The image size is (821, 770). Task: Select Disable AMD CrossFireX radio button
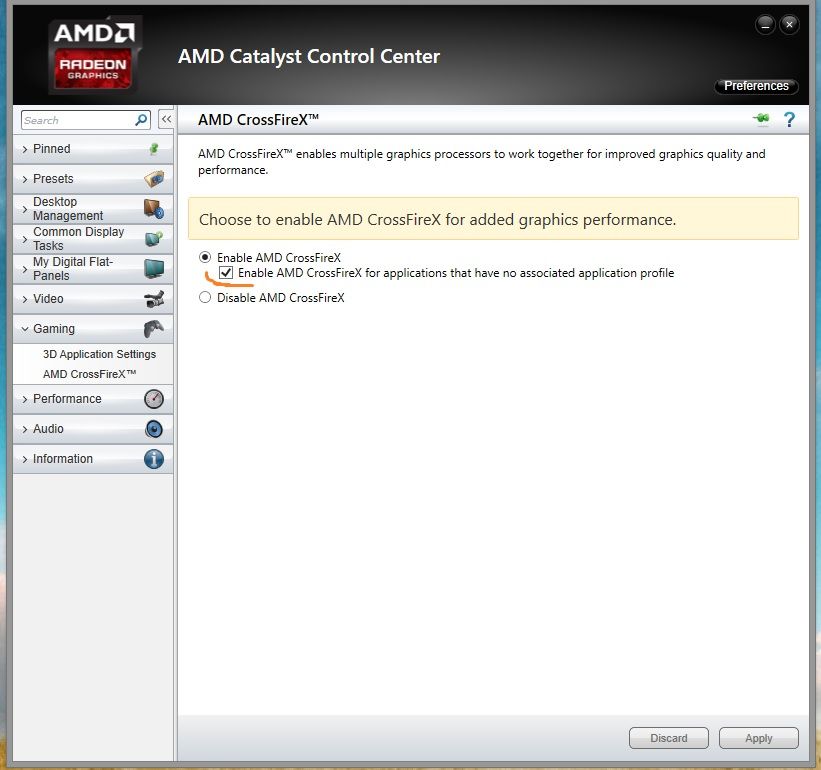coord(205,297)
